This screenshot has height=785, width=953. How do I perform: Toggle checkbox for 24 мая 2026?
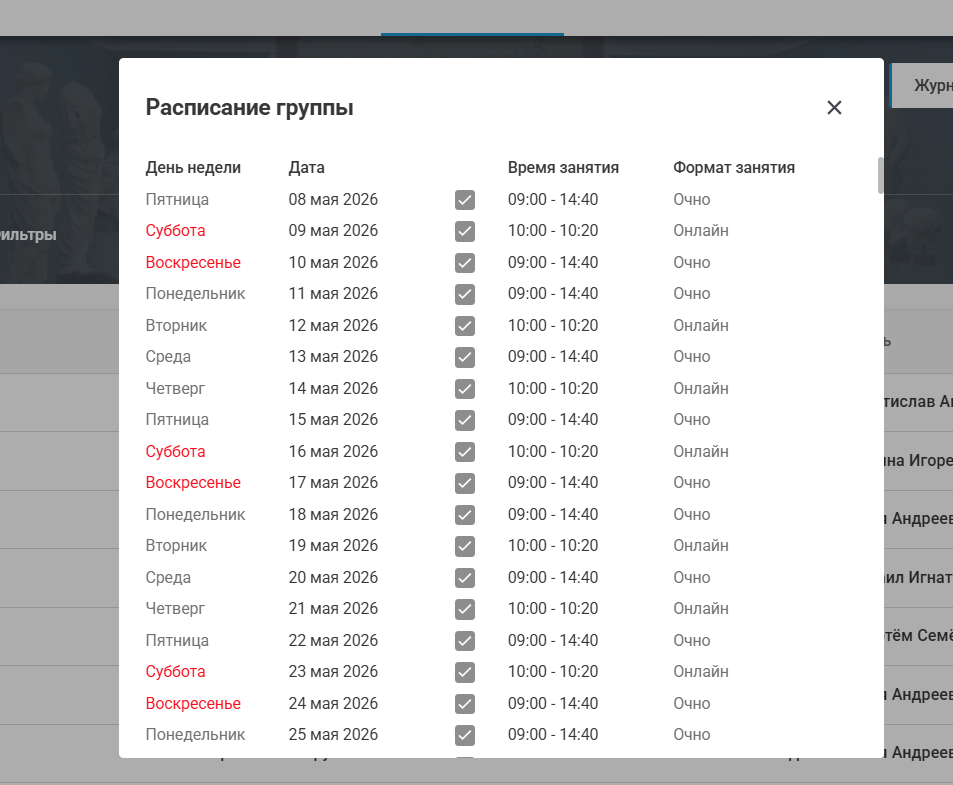pos(465,704)
